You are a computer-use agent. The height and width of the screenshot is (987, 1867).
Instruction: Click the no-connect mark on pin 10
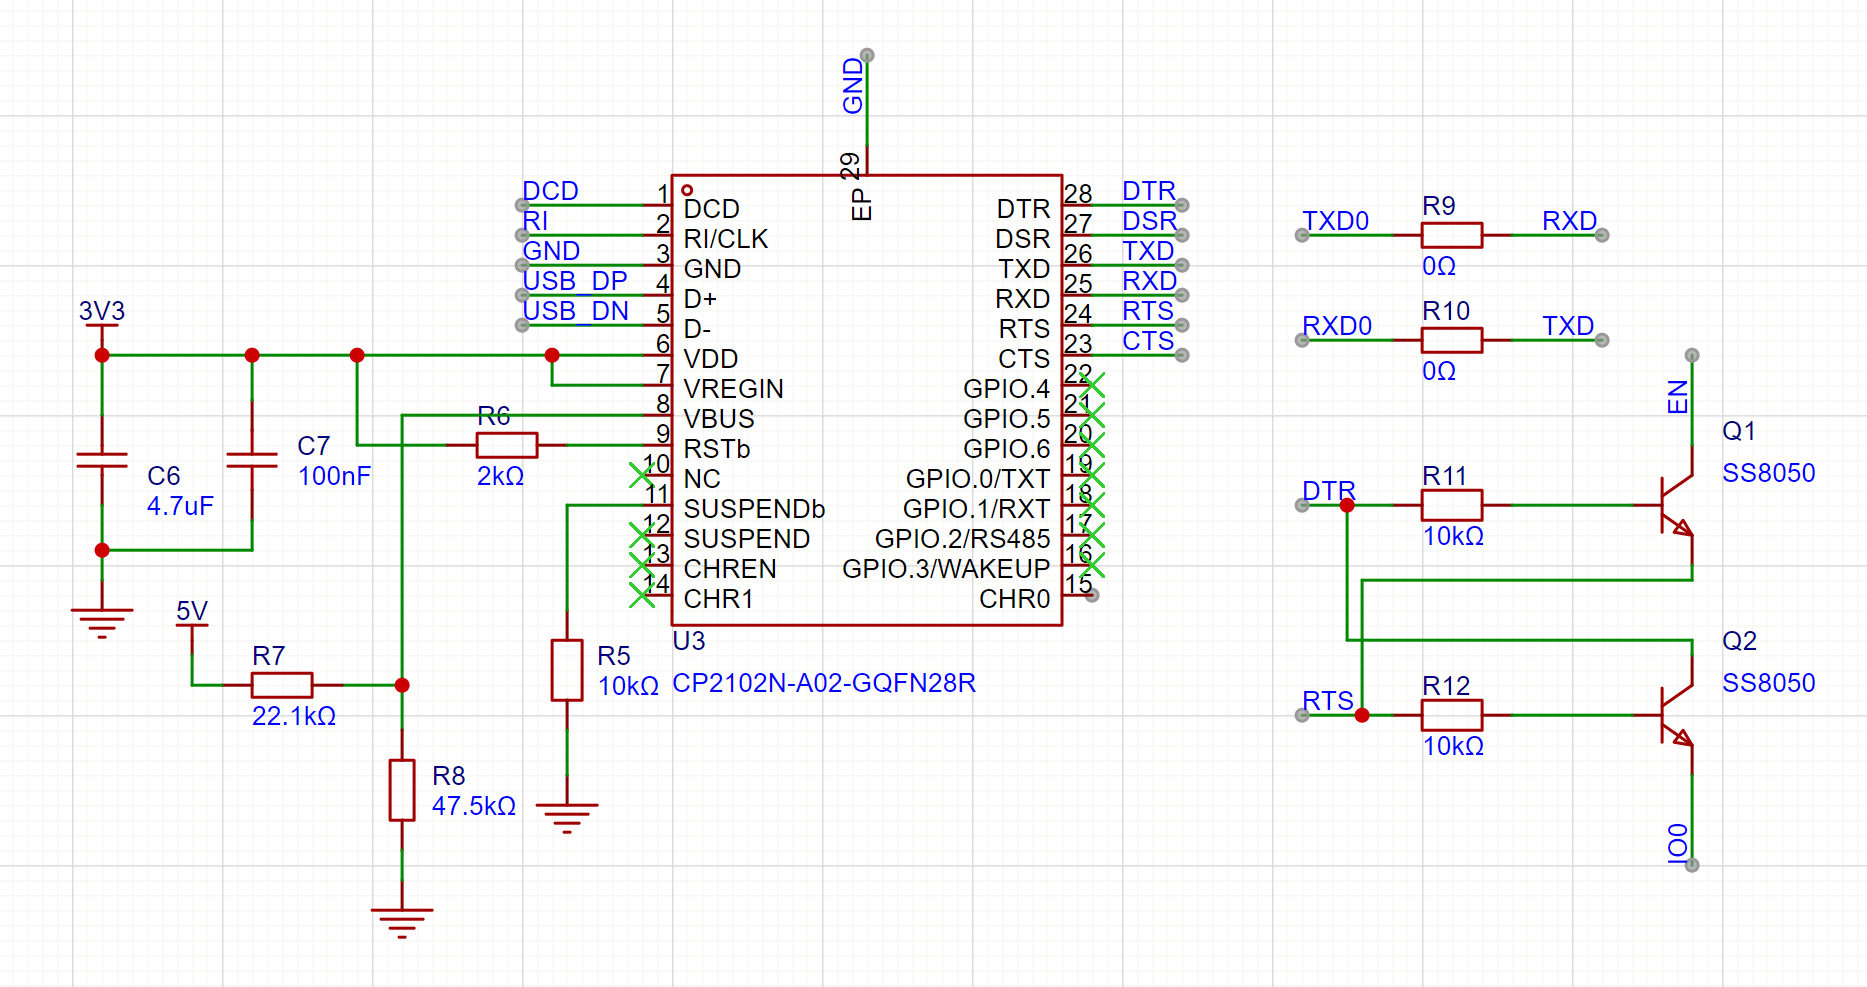642,475
